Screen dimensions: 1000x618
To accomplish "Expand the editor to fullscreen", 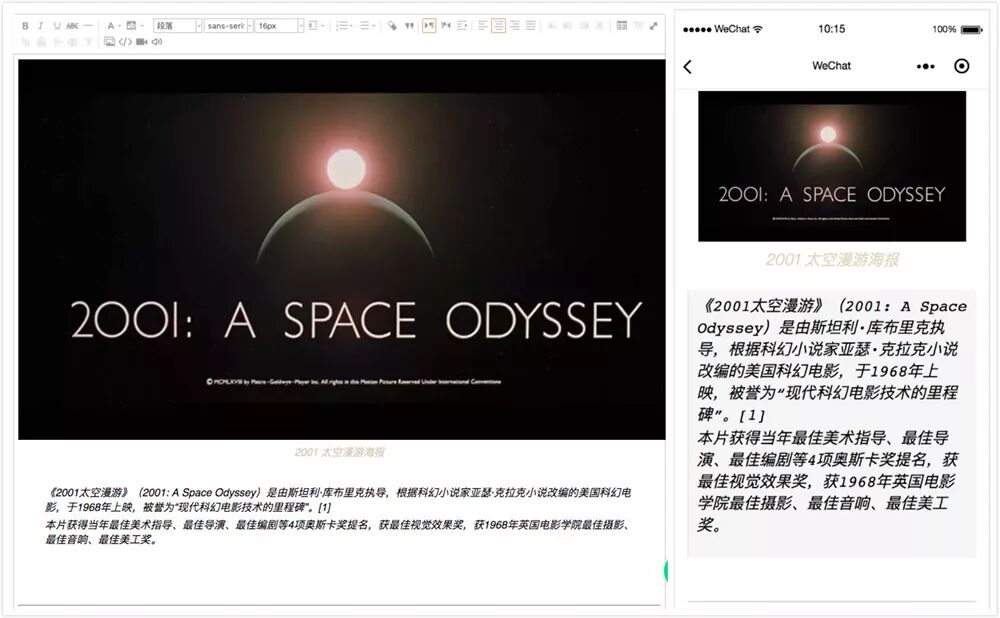I will [654, 26].
